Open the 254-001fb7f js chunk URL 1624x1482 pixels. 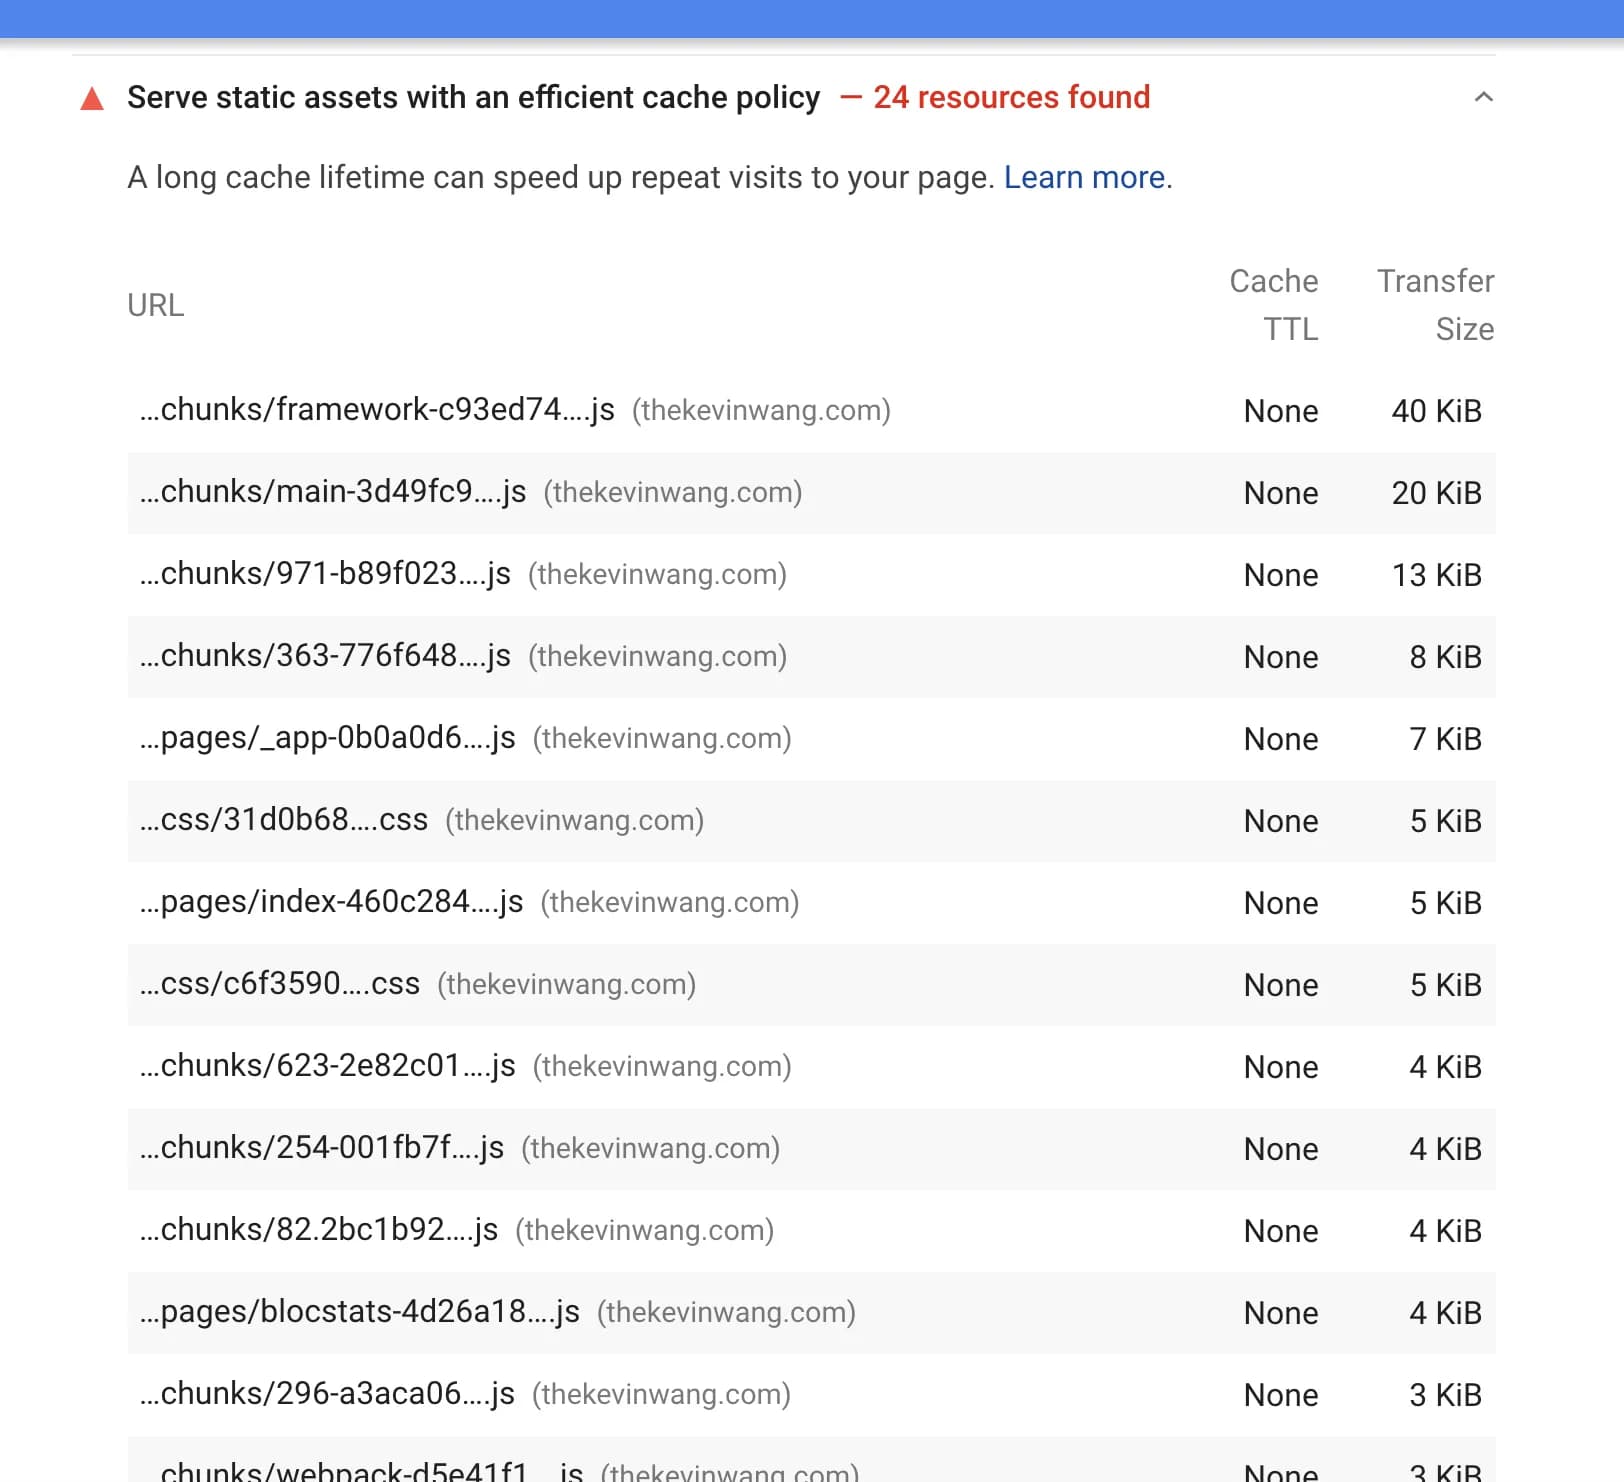point(322,1148)
